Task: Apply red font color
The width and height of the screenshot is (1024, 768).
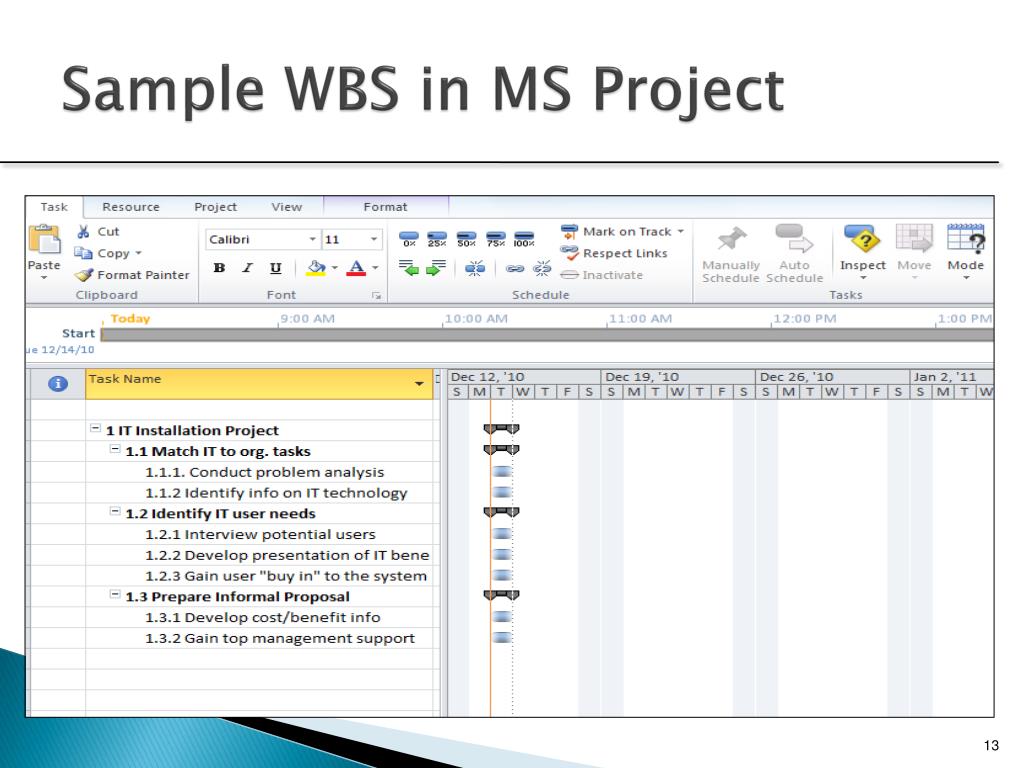Action: click(356, 268)
